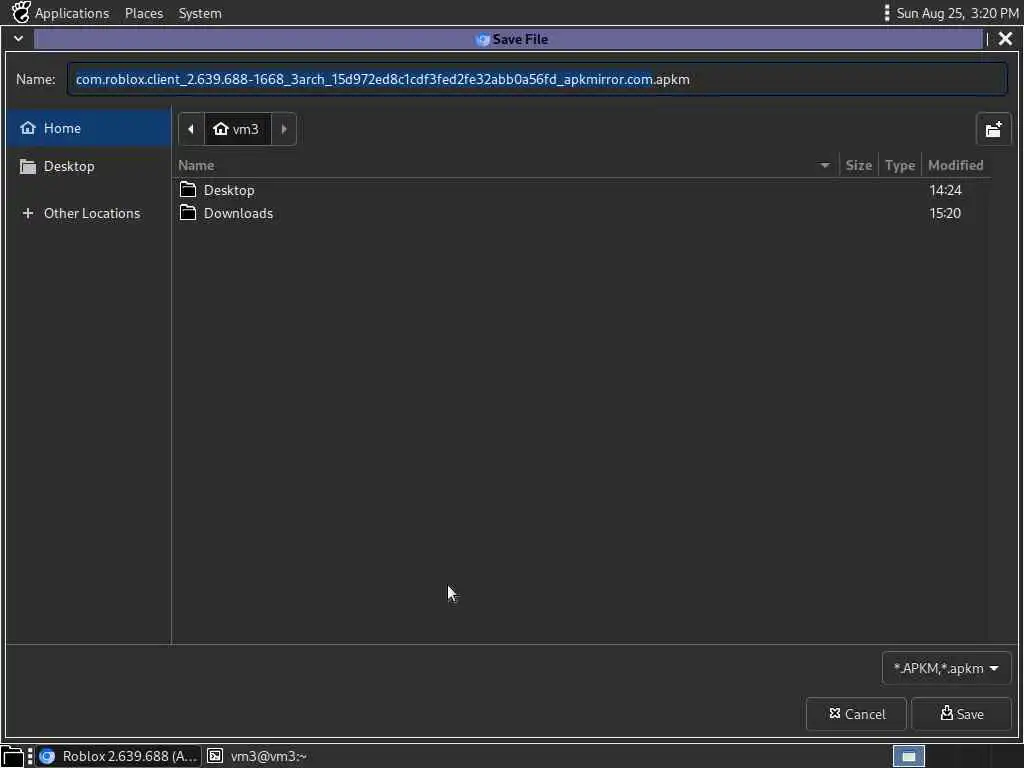Click the workspace switcher in bottom panel
Screen dimensions: 1024x768
click(908, 756)
